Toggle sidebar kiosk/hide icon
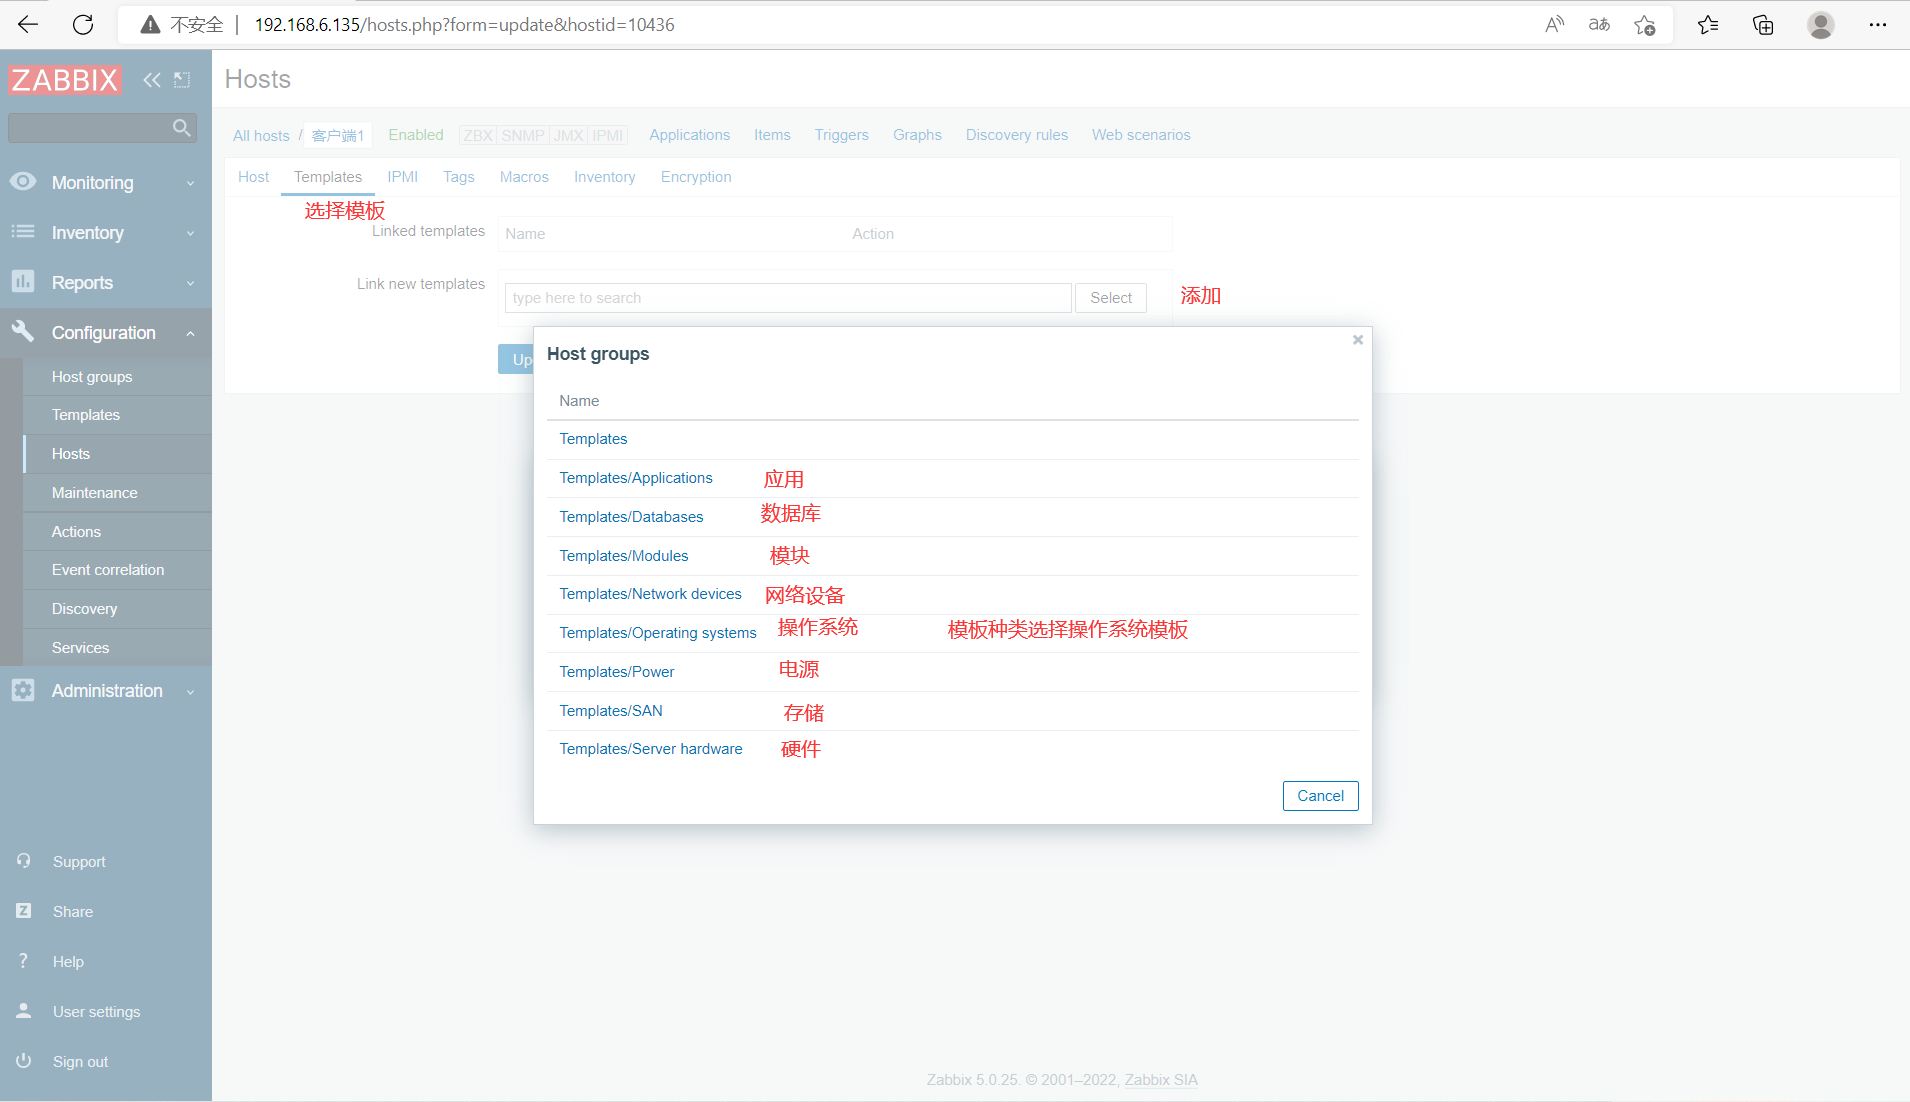The image size is (1910, 1102). pos(182,80)
